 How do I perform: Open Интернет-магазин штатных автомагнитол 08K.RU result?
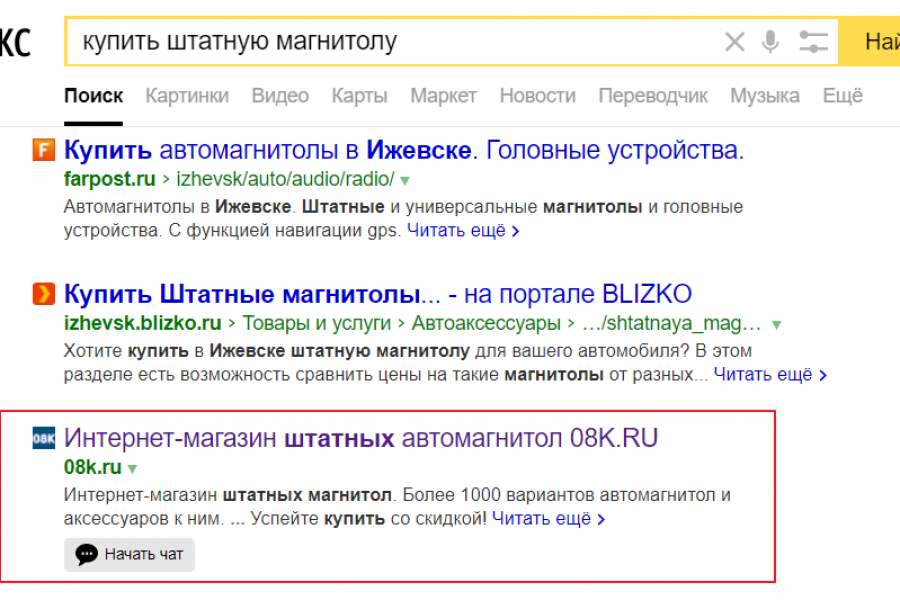(360, 439)
